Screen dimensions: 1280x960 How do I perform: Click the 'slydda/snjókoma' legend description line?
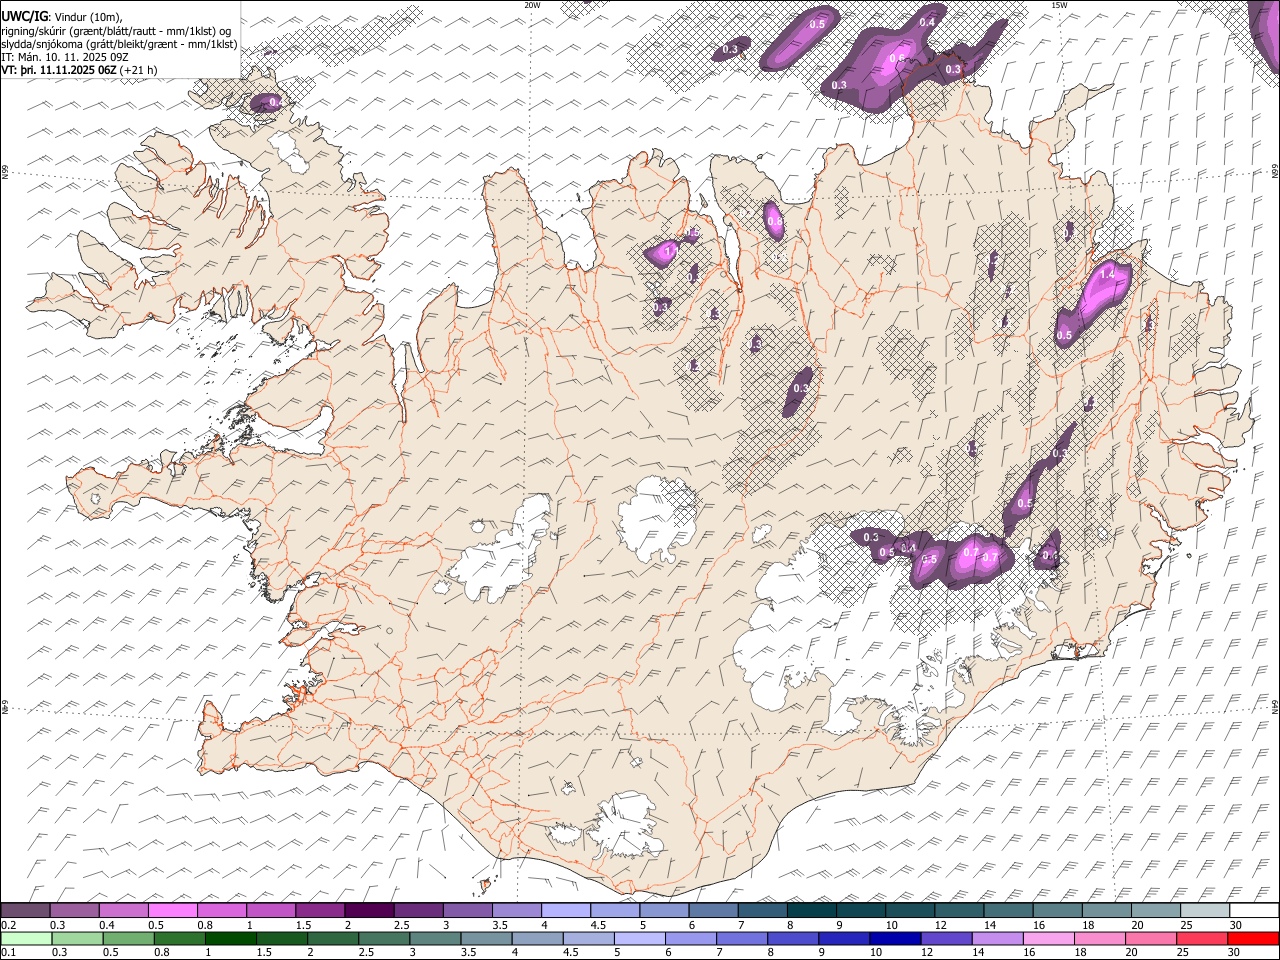(x=119, y=44)
